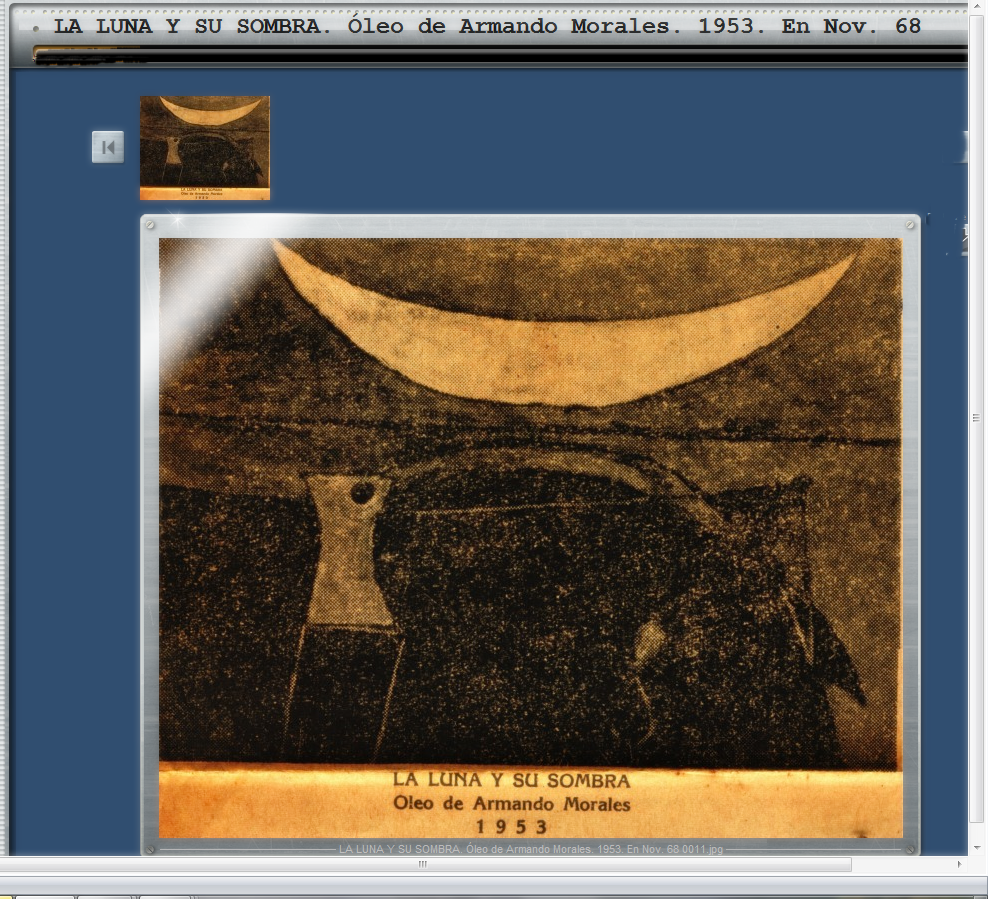988x899 pixels.
Task: Click the filename caption ending in '68 0011.jpg'
Action: (x=531, y=849)
